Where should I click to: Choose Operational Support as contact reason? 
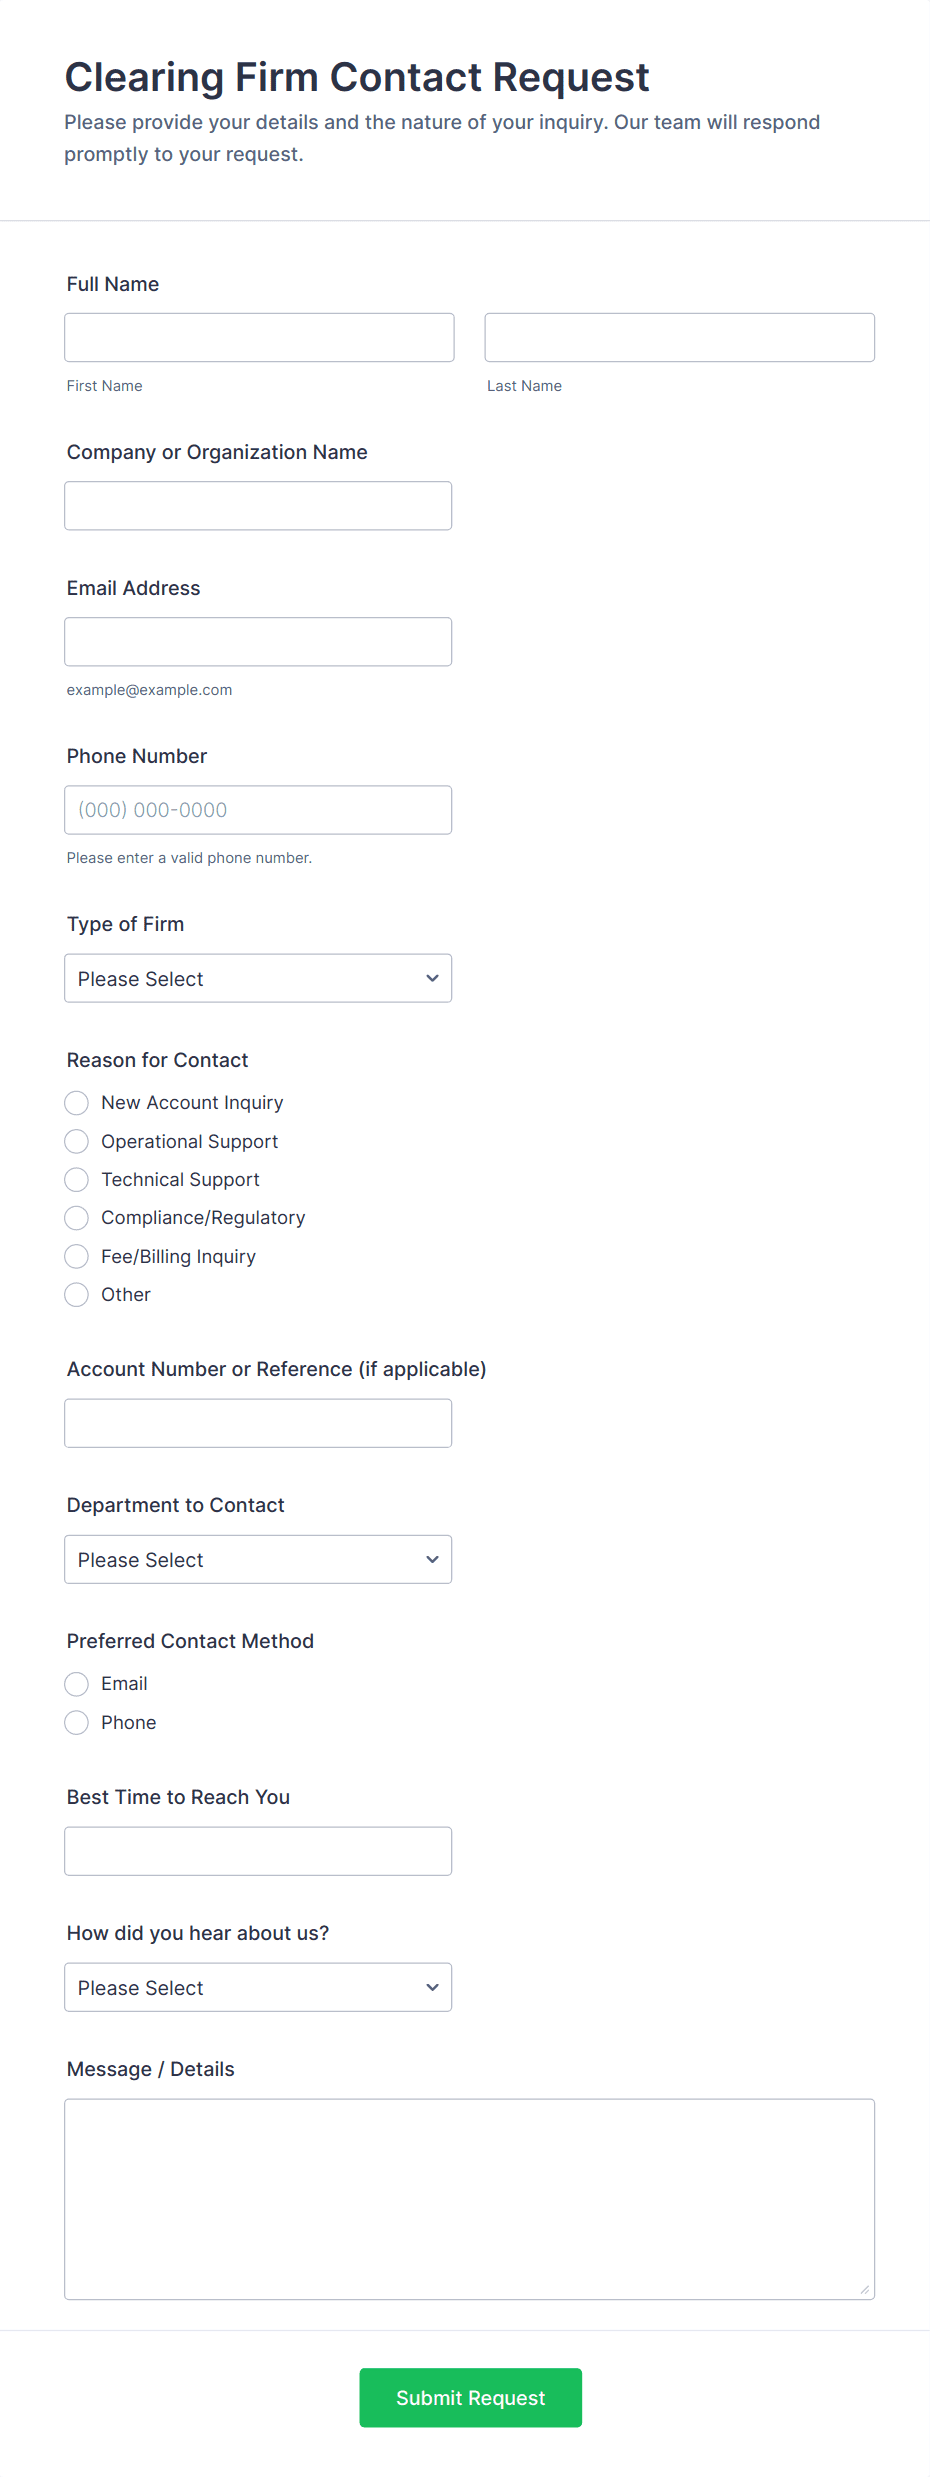coord(76,1141)
